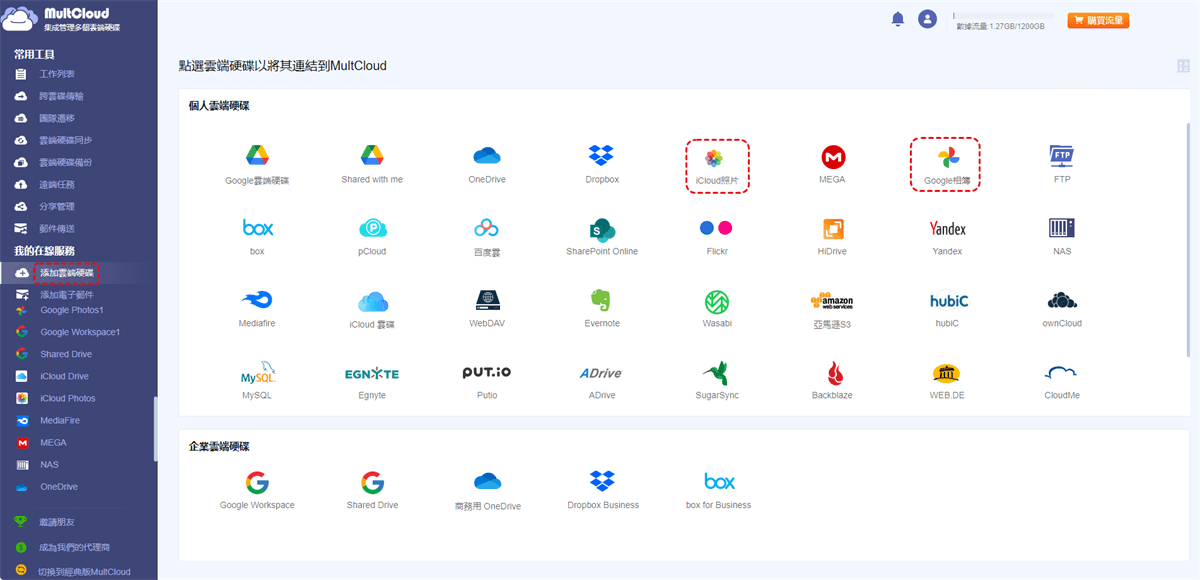Add Google Workspace business cloud
The image size is (1200, 580).
pos(257,483)
